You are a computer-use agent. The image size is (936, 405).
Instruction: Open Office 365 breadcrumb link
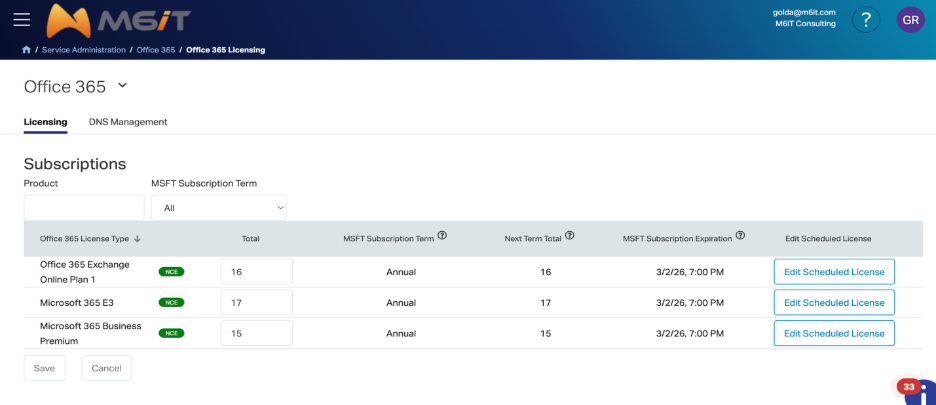[x=156, y=50]
